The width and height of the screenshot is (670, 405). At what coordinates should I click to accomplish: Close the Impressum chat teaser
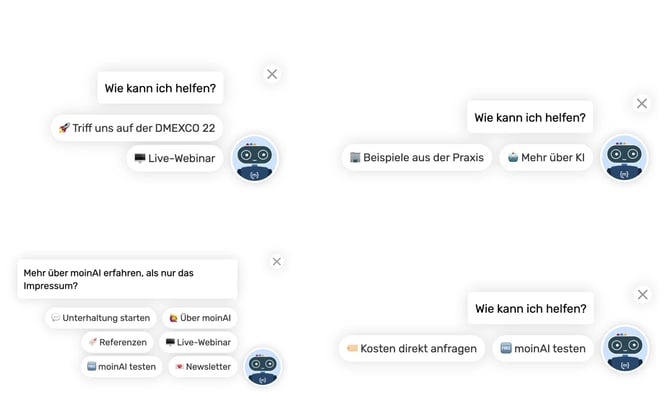coord(277,262)
